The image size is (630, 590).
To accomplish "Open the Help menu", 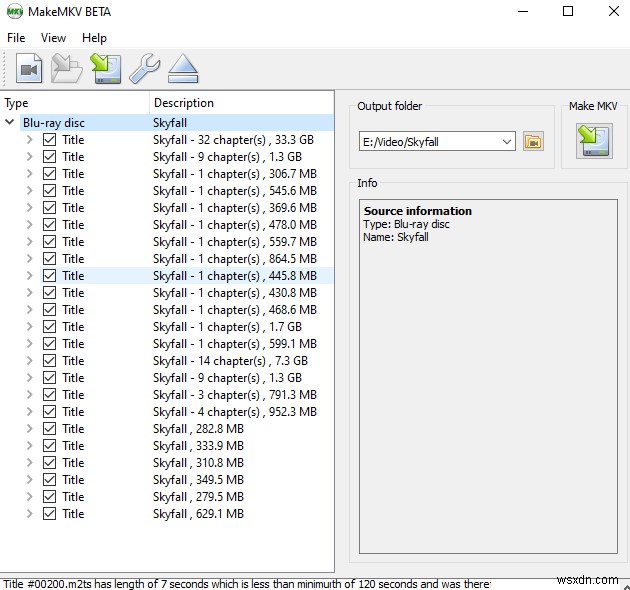I will pyautogui.click(x=94, y=38).
